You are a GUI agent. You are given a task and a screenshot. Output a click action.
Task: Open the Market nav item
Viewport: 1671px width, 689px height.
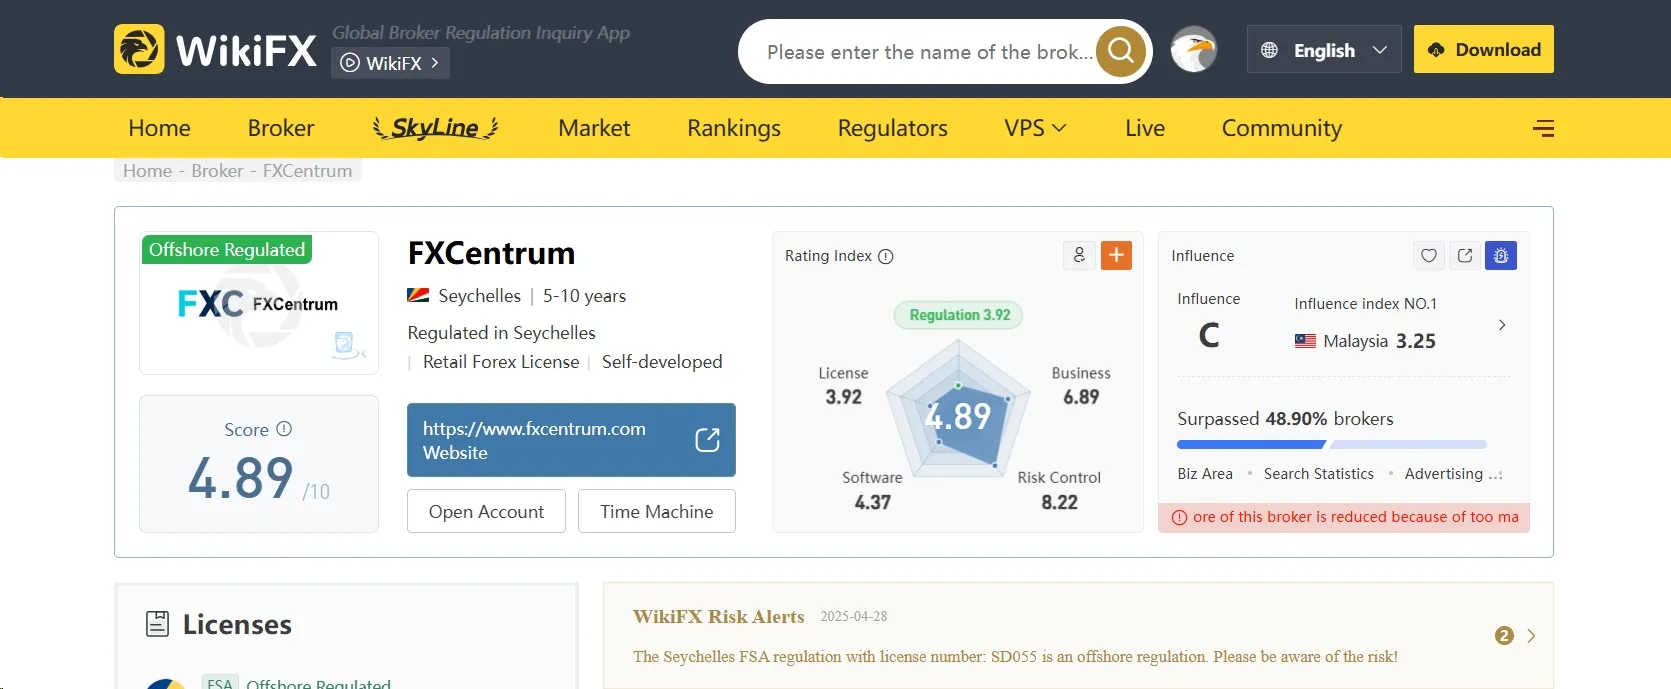594,128
